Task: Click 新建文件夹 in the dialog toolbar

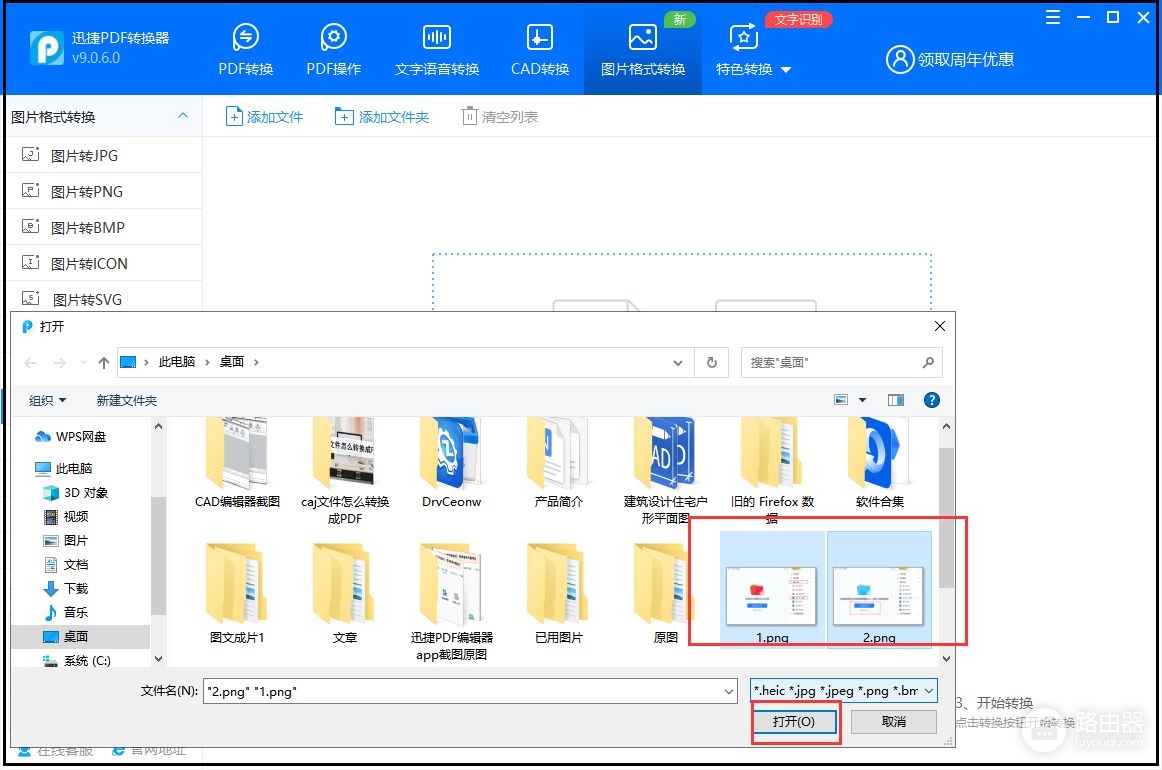Action: point(127,400)
